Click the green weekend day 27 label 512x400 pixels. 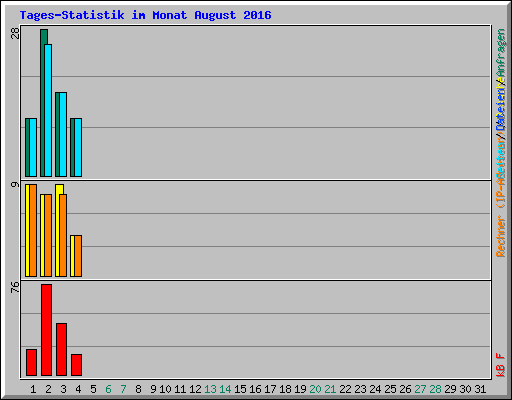pyautogui.click(x=420, y=389)
